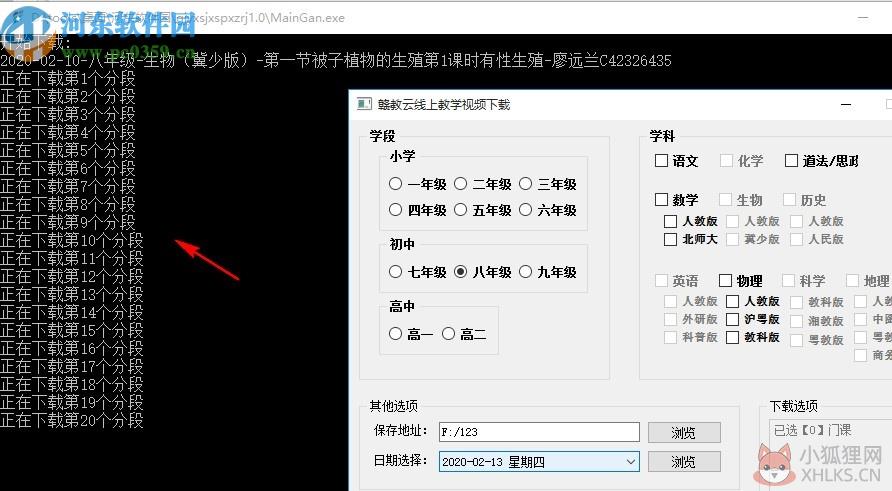Screen dimensions: 892x491
Task: Click console line 正在下载第20个分段
Action: 72,420
